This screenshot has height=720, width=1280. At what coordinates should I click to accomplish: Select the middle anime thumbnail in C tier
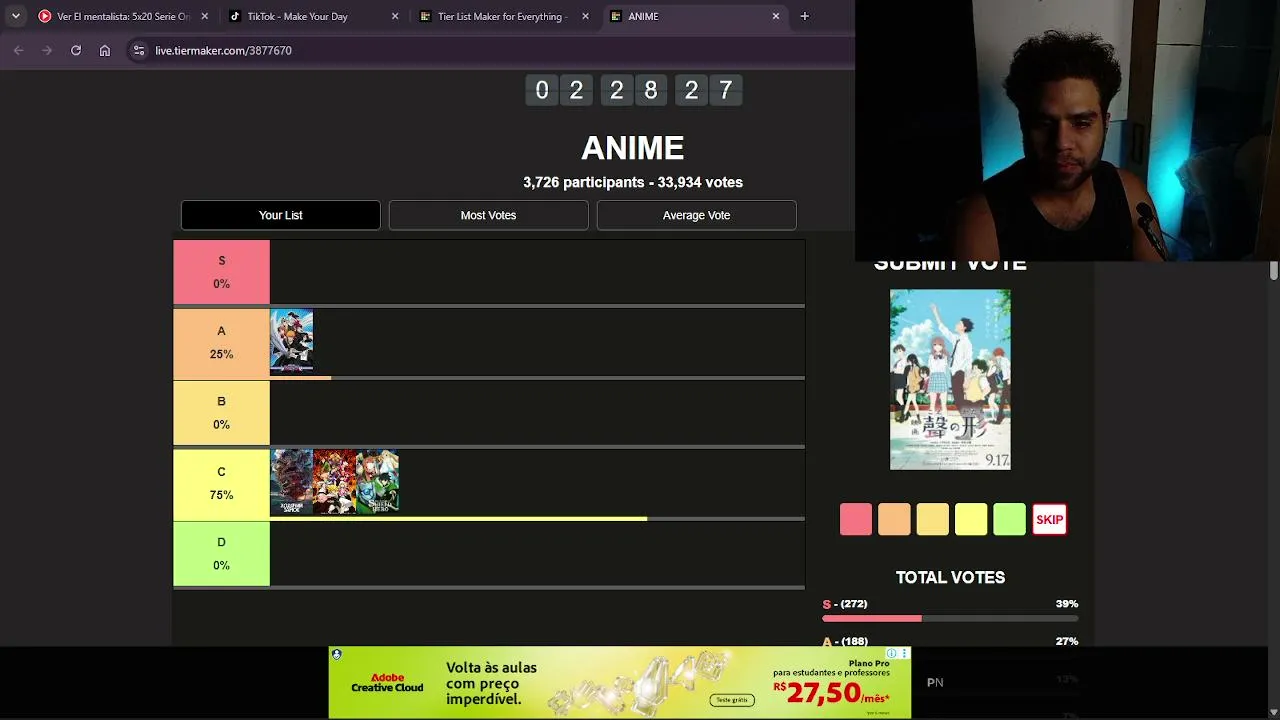pos(335,482)
